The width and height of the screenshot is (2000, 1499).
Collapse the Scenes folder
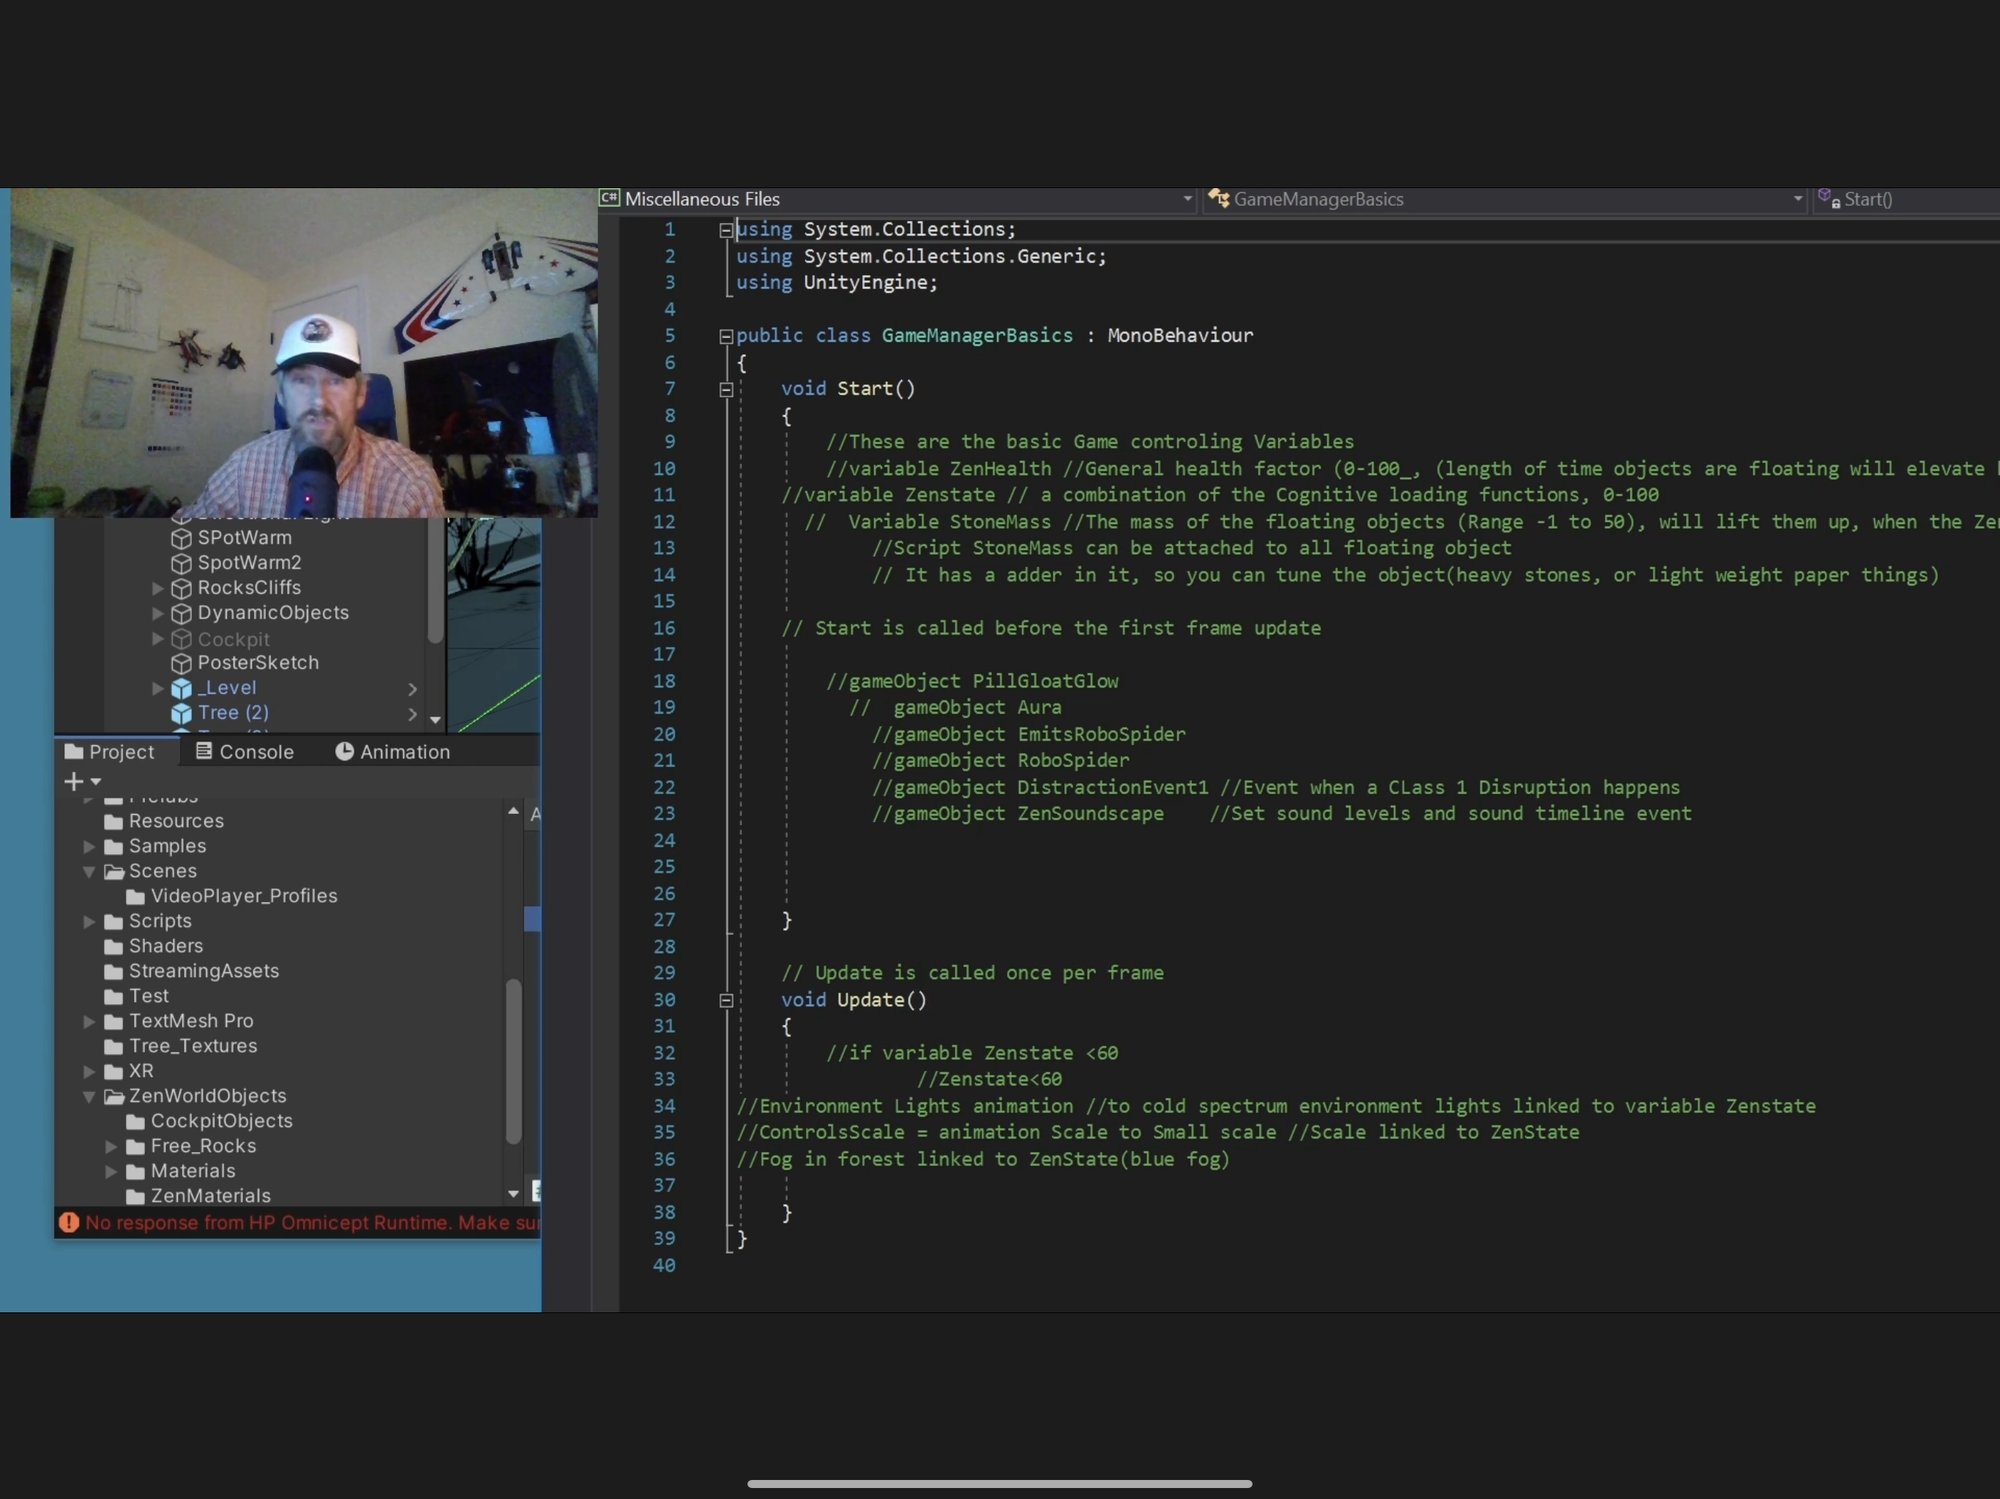[89, 871]
